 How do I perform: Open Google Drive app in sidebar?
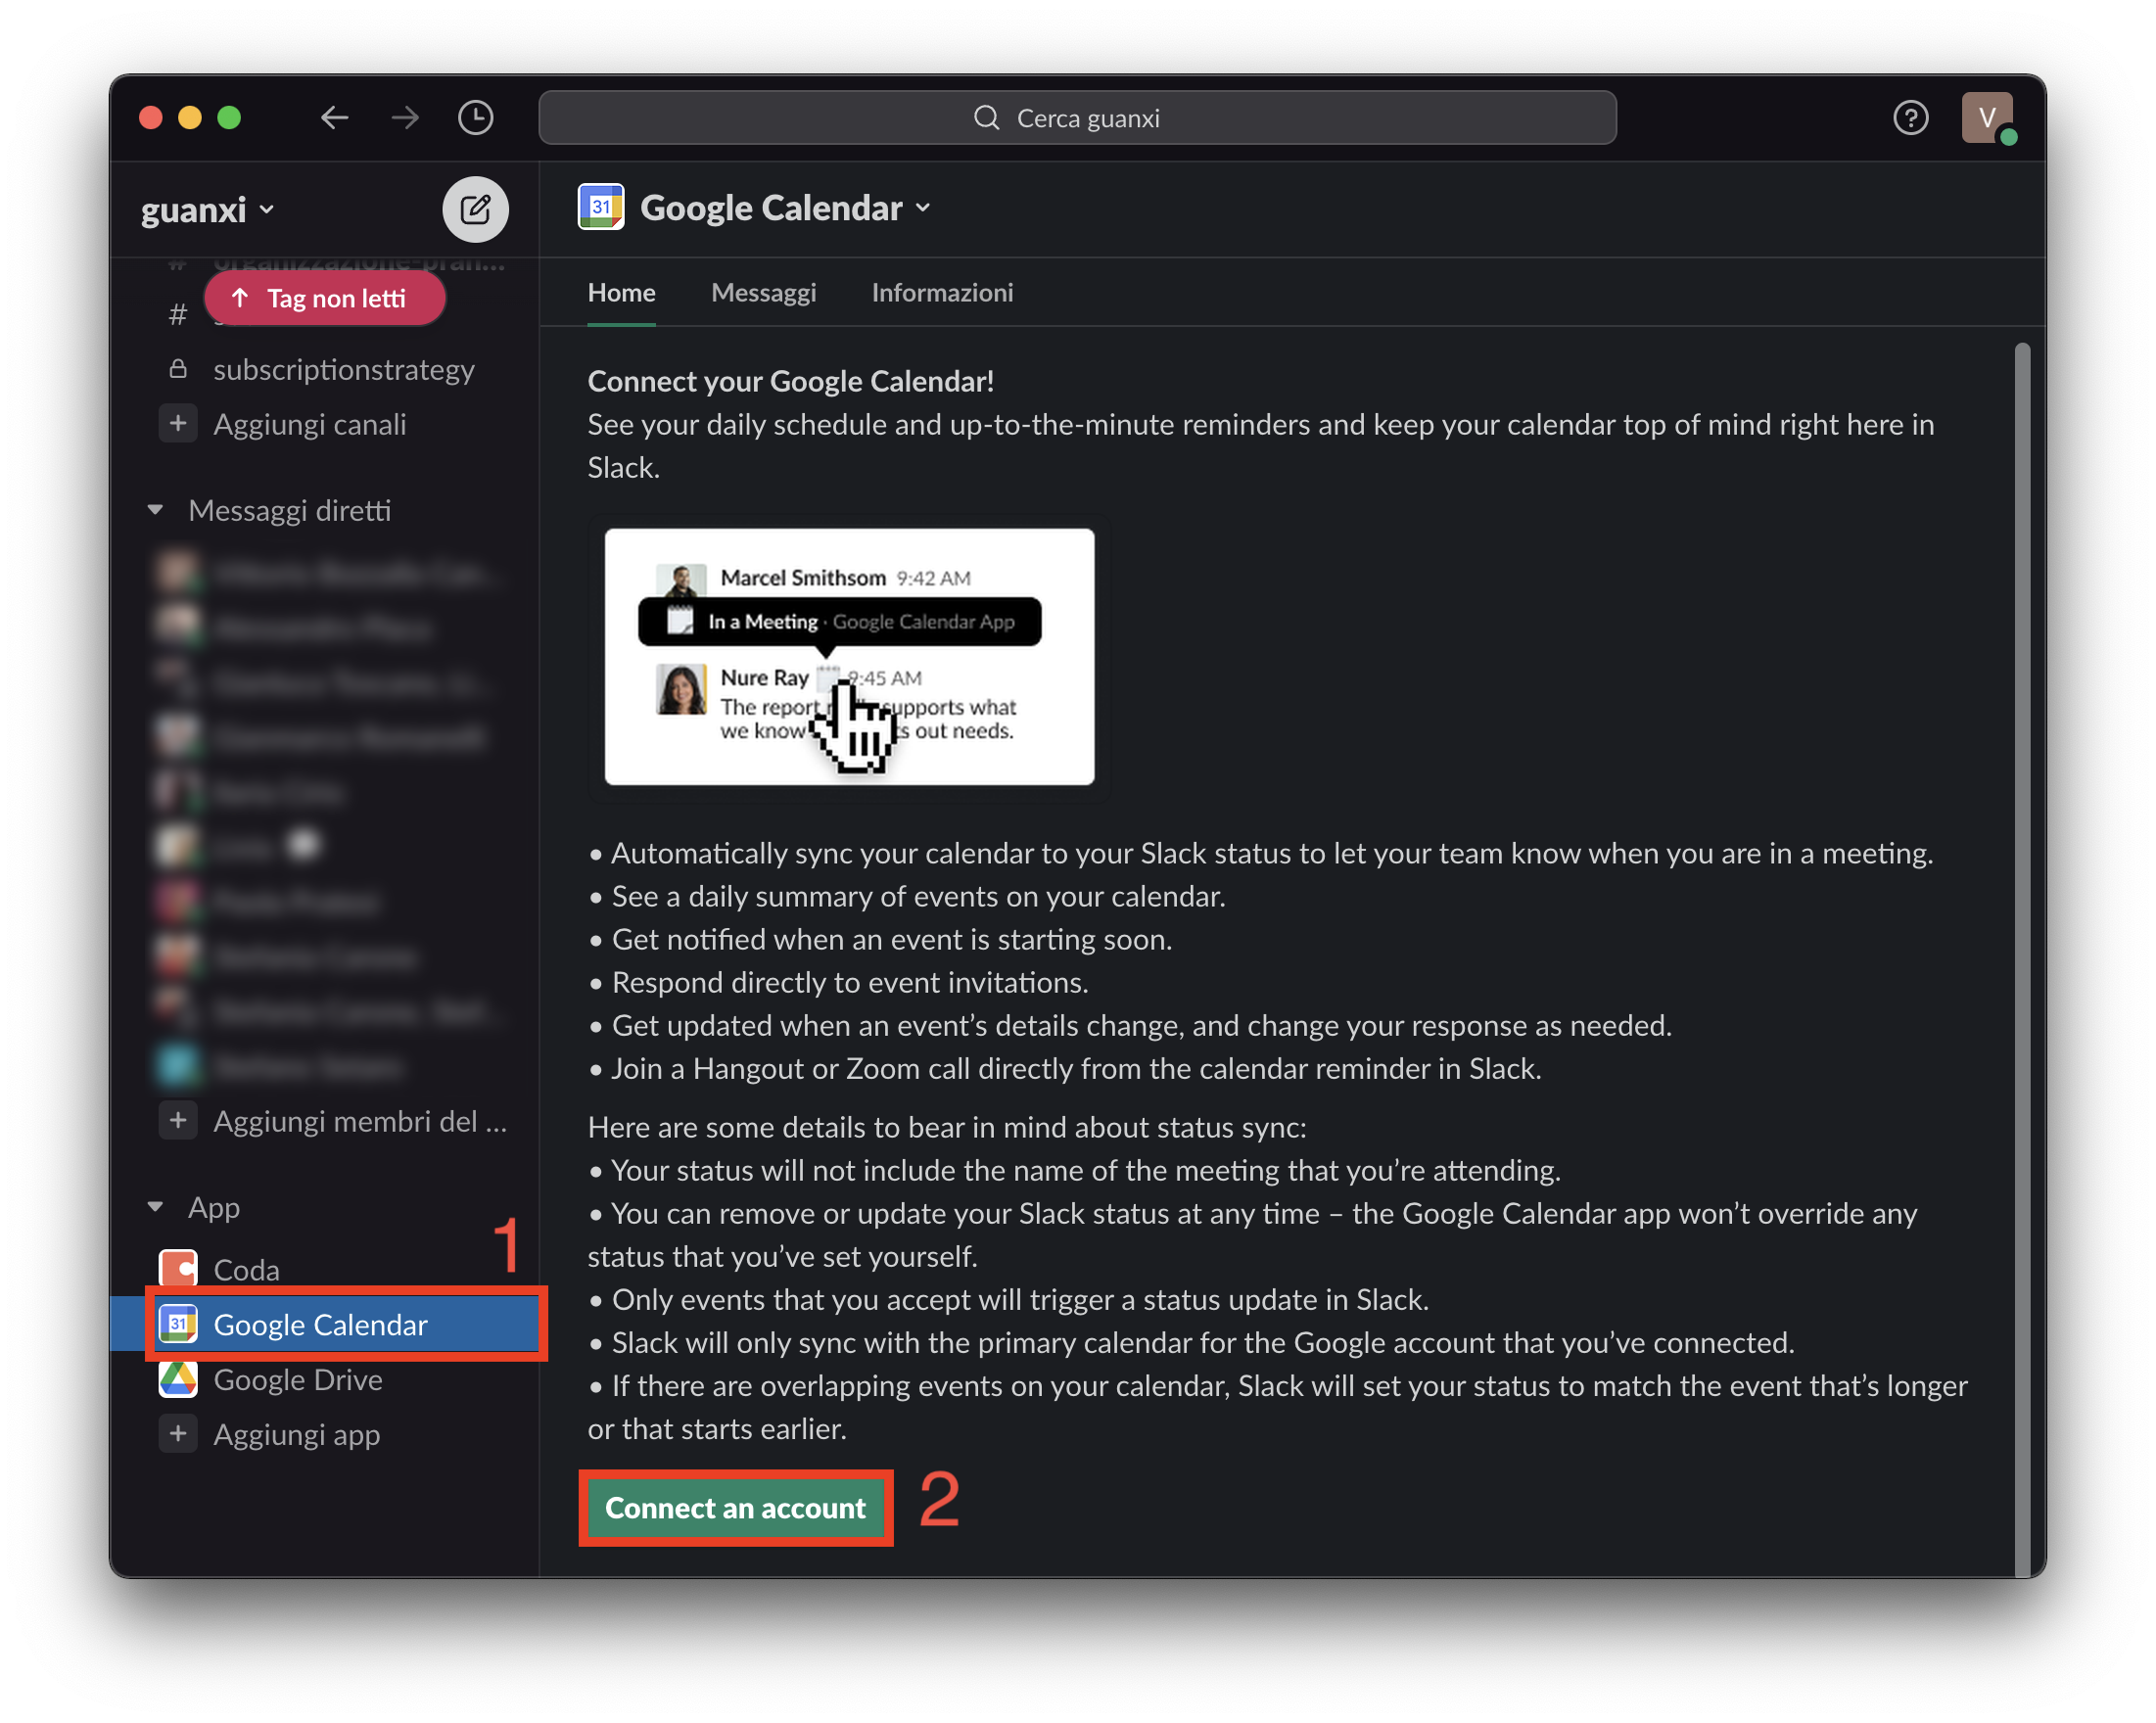click(297, 1379)
